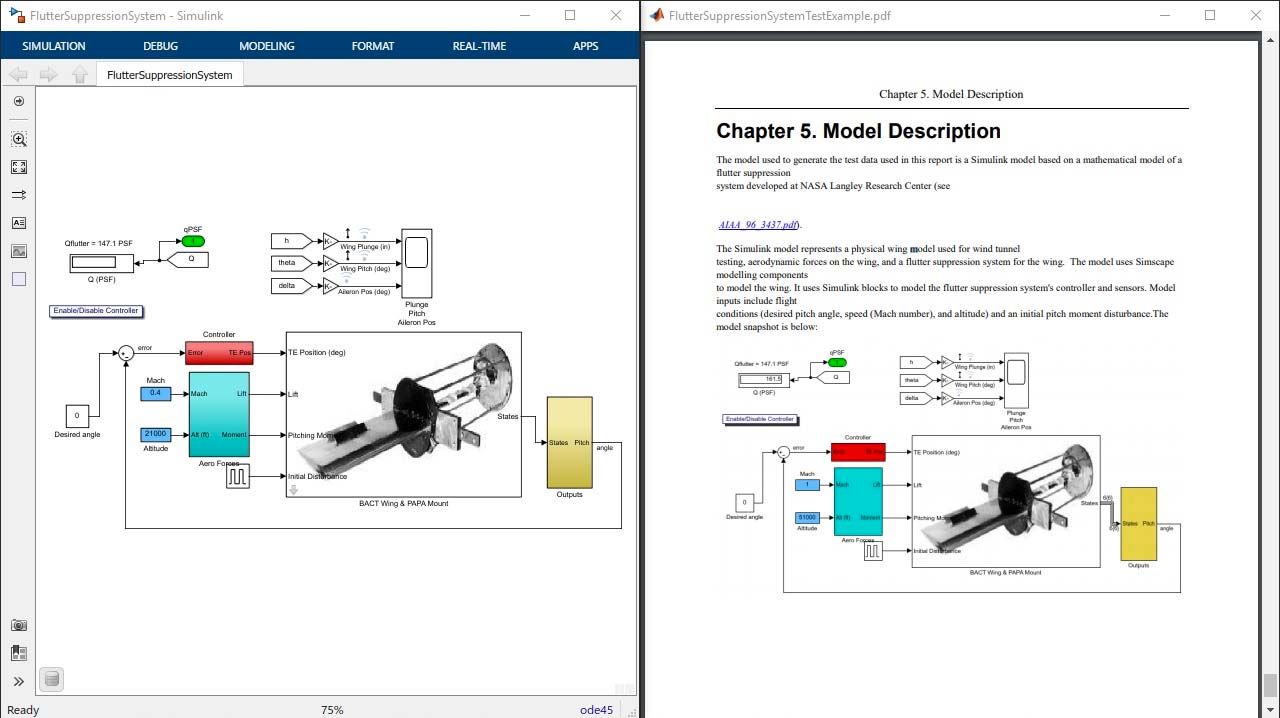This screenshot has height=718, width=1280.
Task: Toggle the green qPSF indicator block
Action: [x=192, y=241]
